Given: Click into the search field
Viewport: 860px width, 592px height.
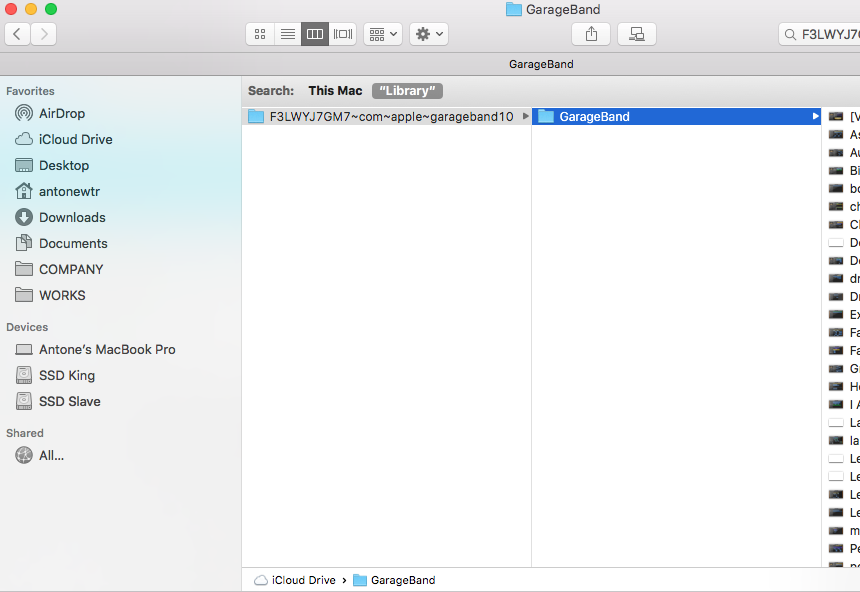Looking at the screenshot, I should 819,34.
